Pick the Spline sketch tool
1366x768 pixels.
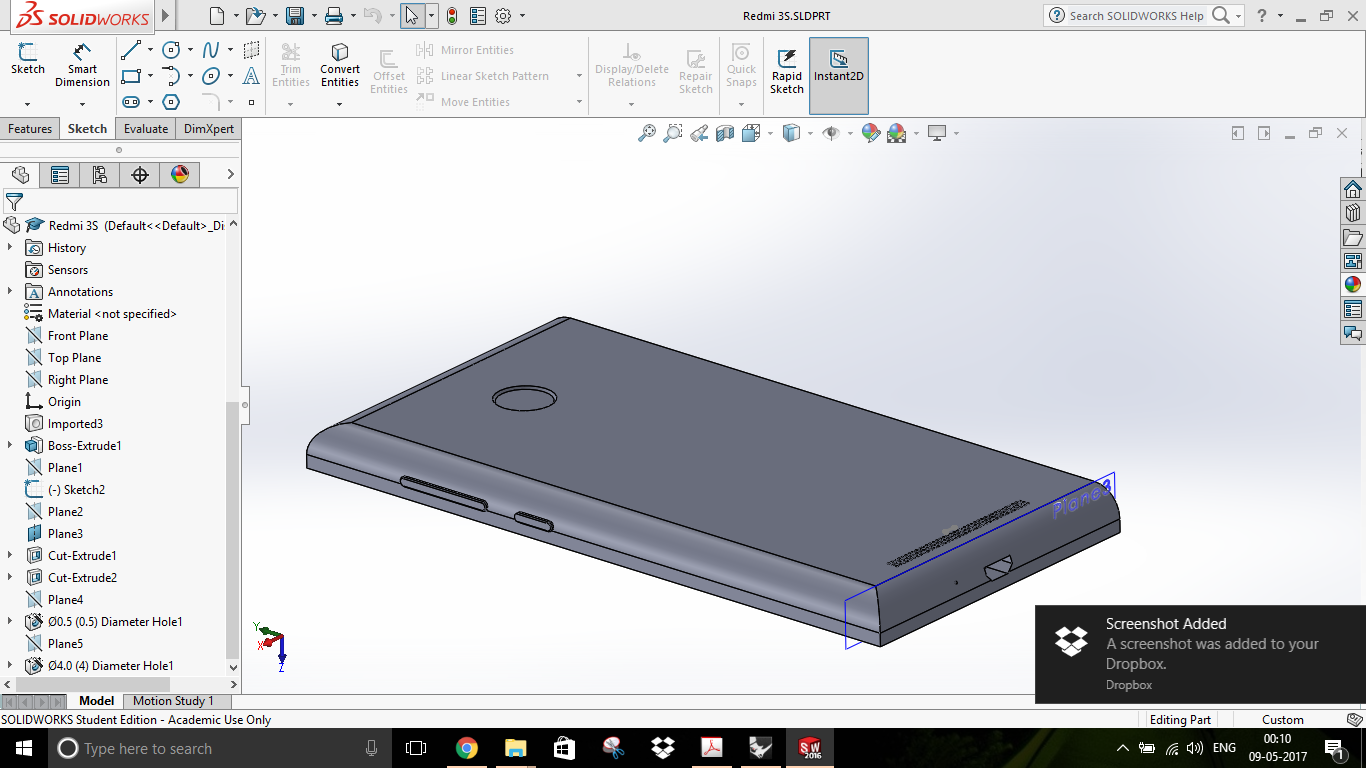pos(211,50)
